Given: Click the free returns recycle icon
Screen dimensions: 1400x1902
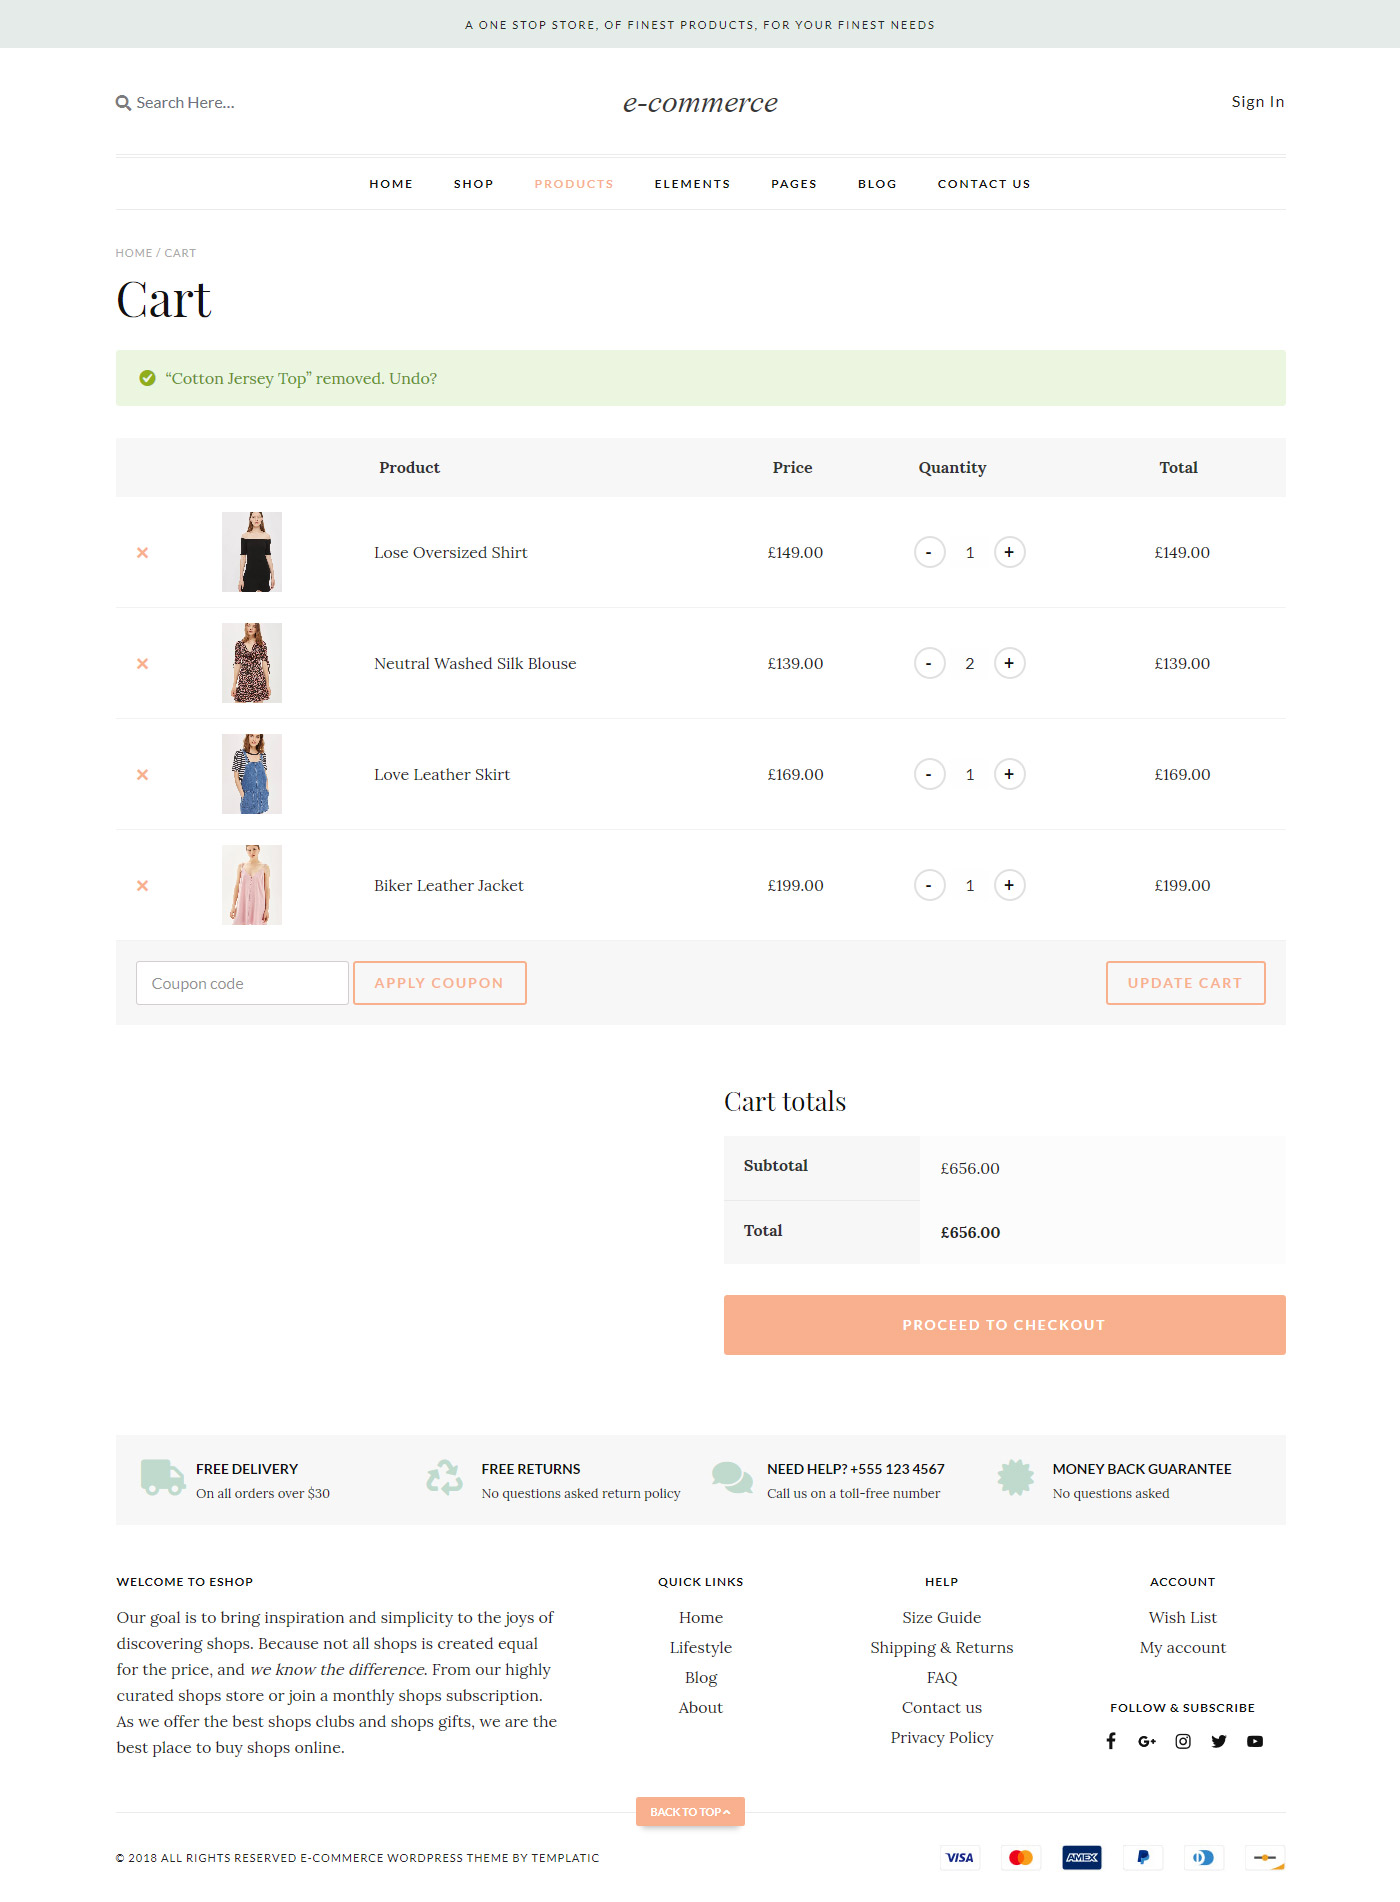Looking at the screenshot, I should (445, 1477).
